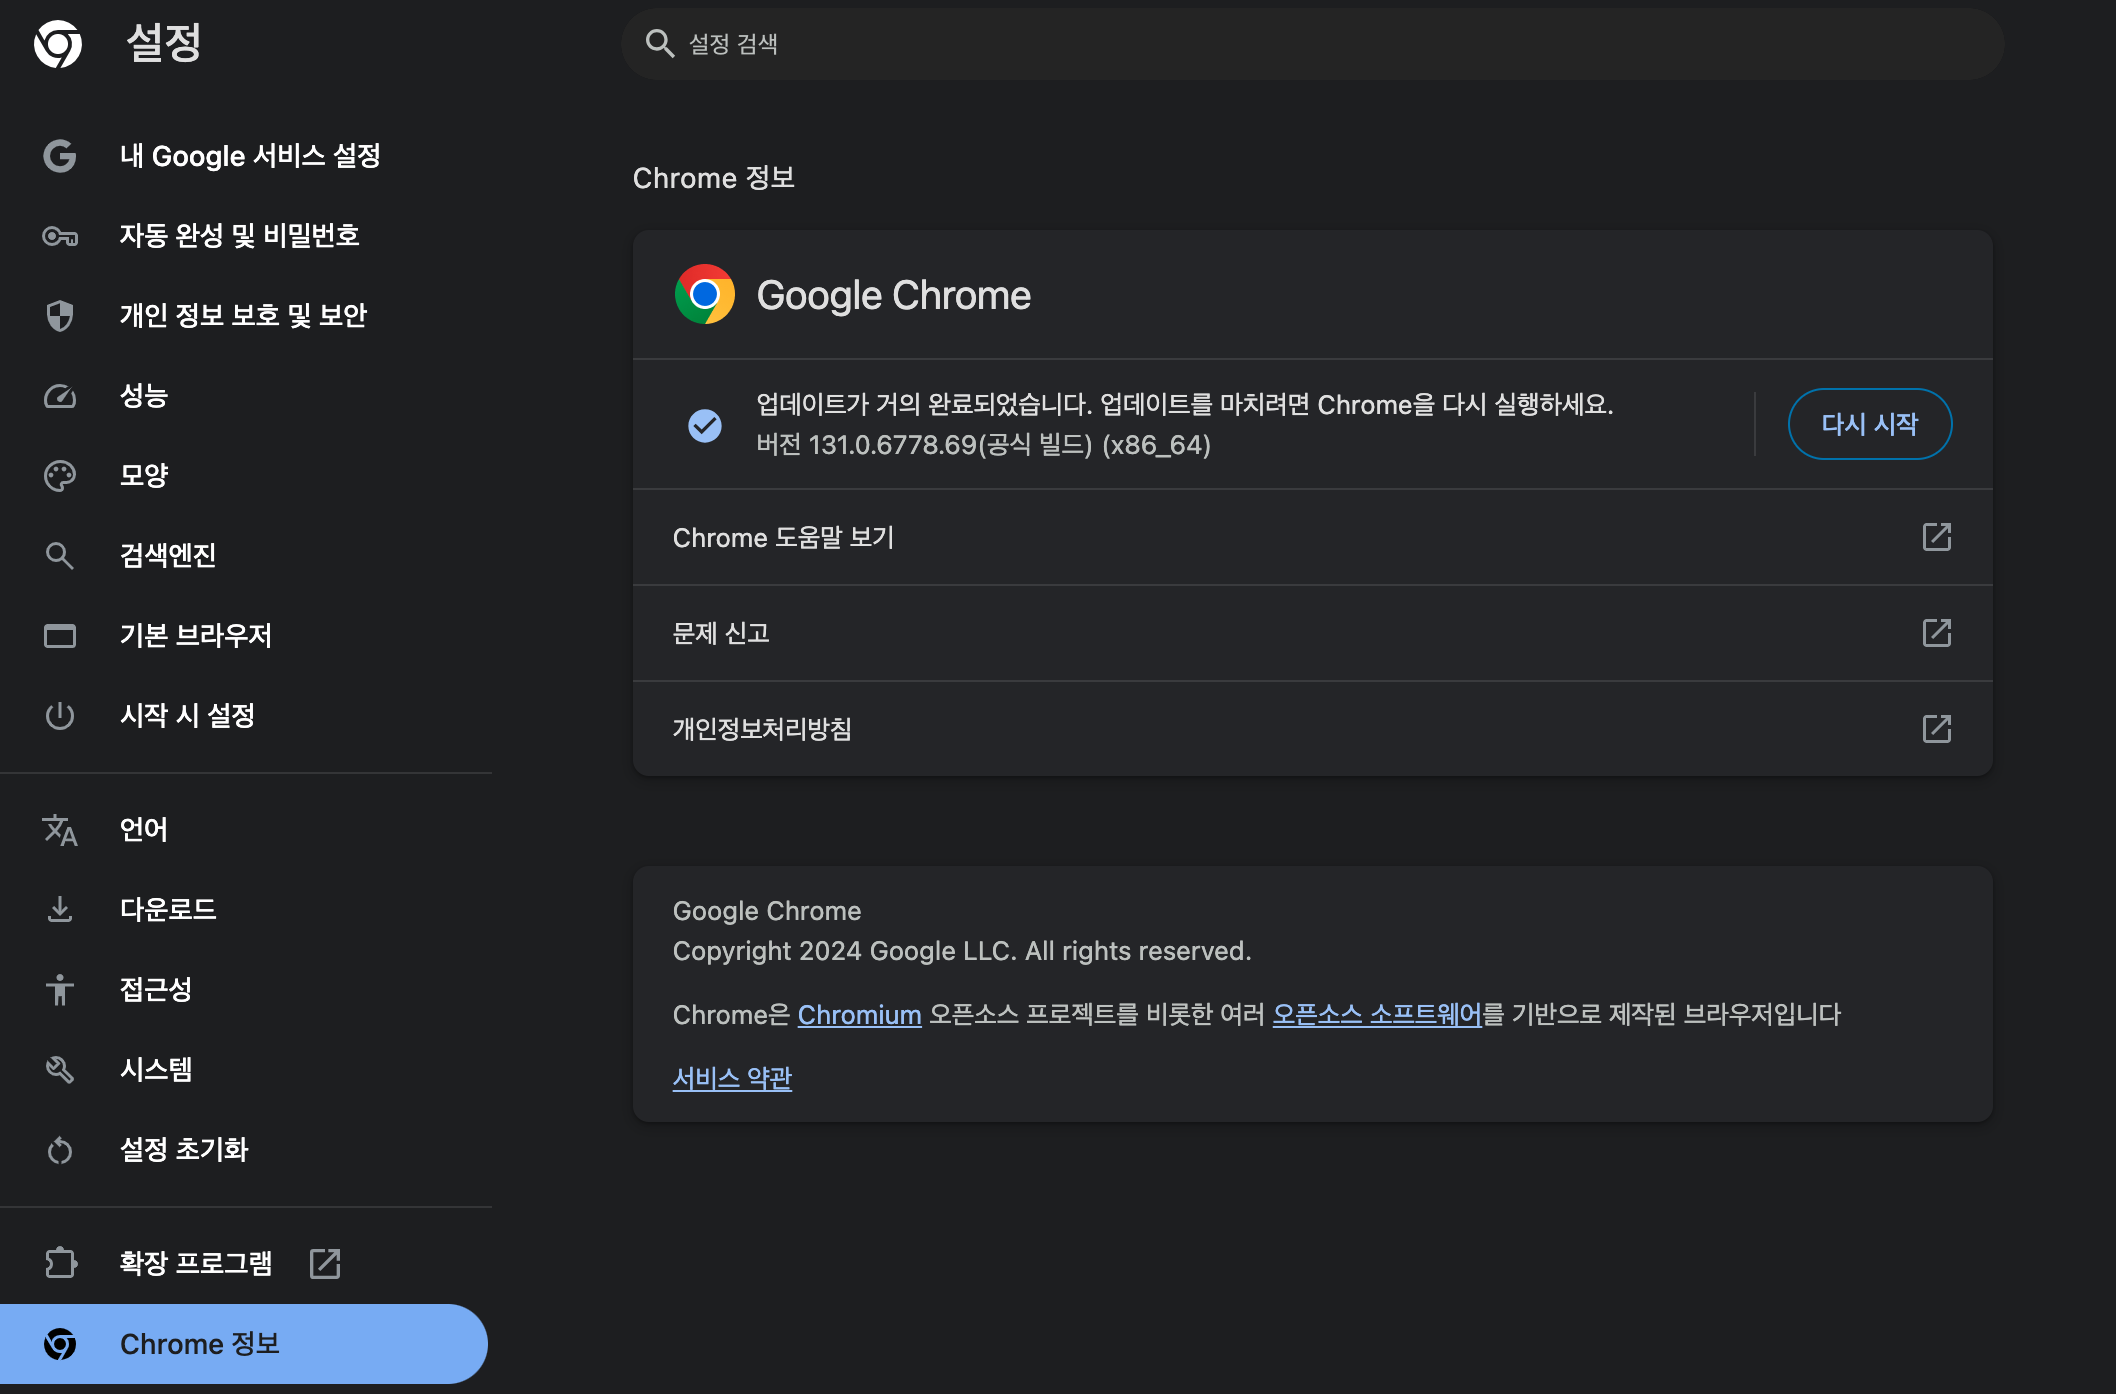This screenshot has width=2116, height=1394.
Task: Click the shield icon for 개인 정보 보호 및 보안
Action: pyautogui.click(x=60, y=316)
